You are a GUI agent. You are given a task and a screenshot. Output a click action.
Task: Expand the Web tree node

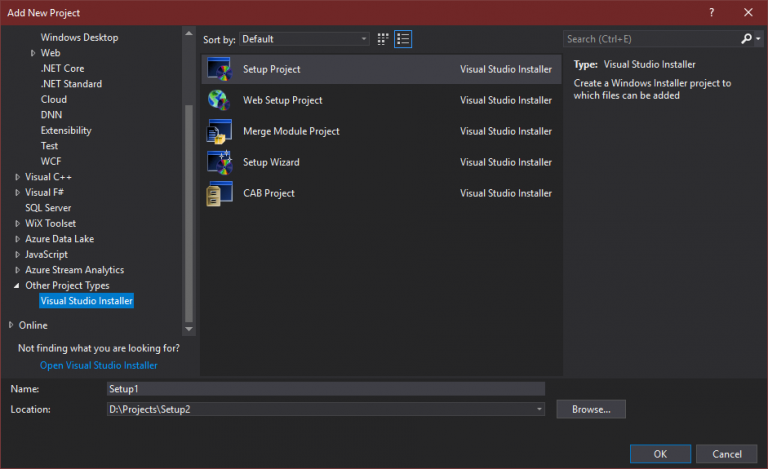click(x=33, y=53)
